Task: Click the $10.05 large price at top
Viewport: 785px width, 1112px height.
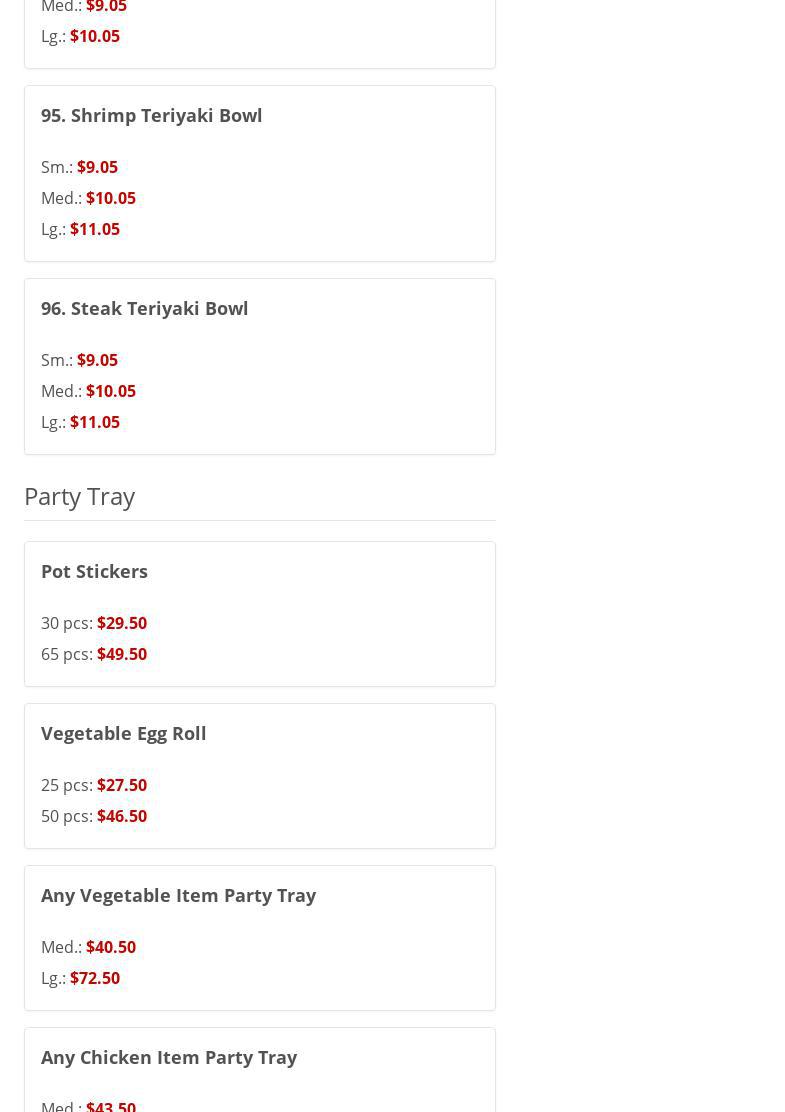Action: [x=95, y=36]
